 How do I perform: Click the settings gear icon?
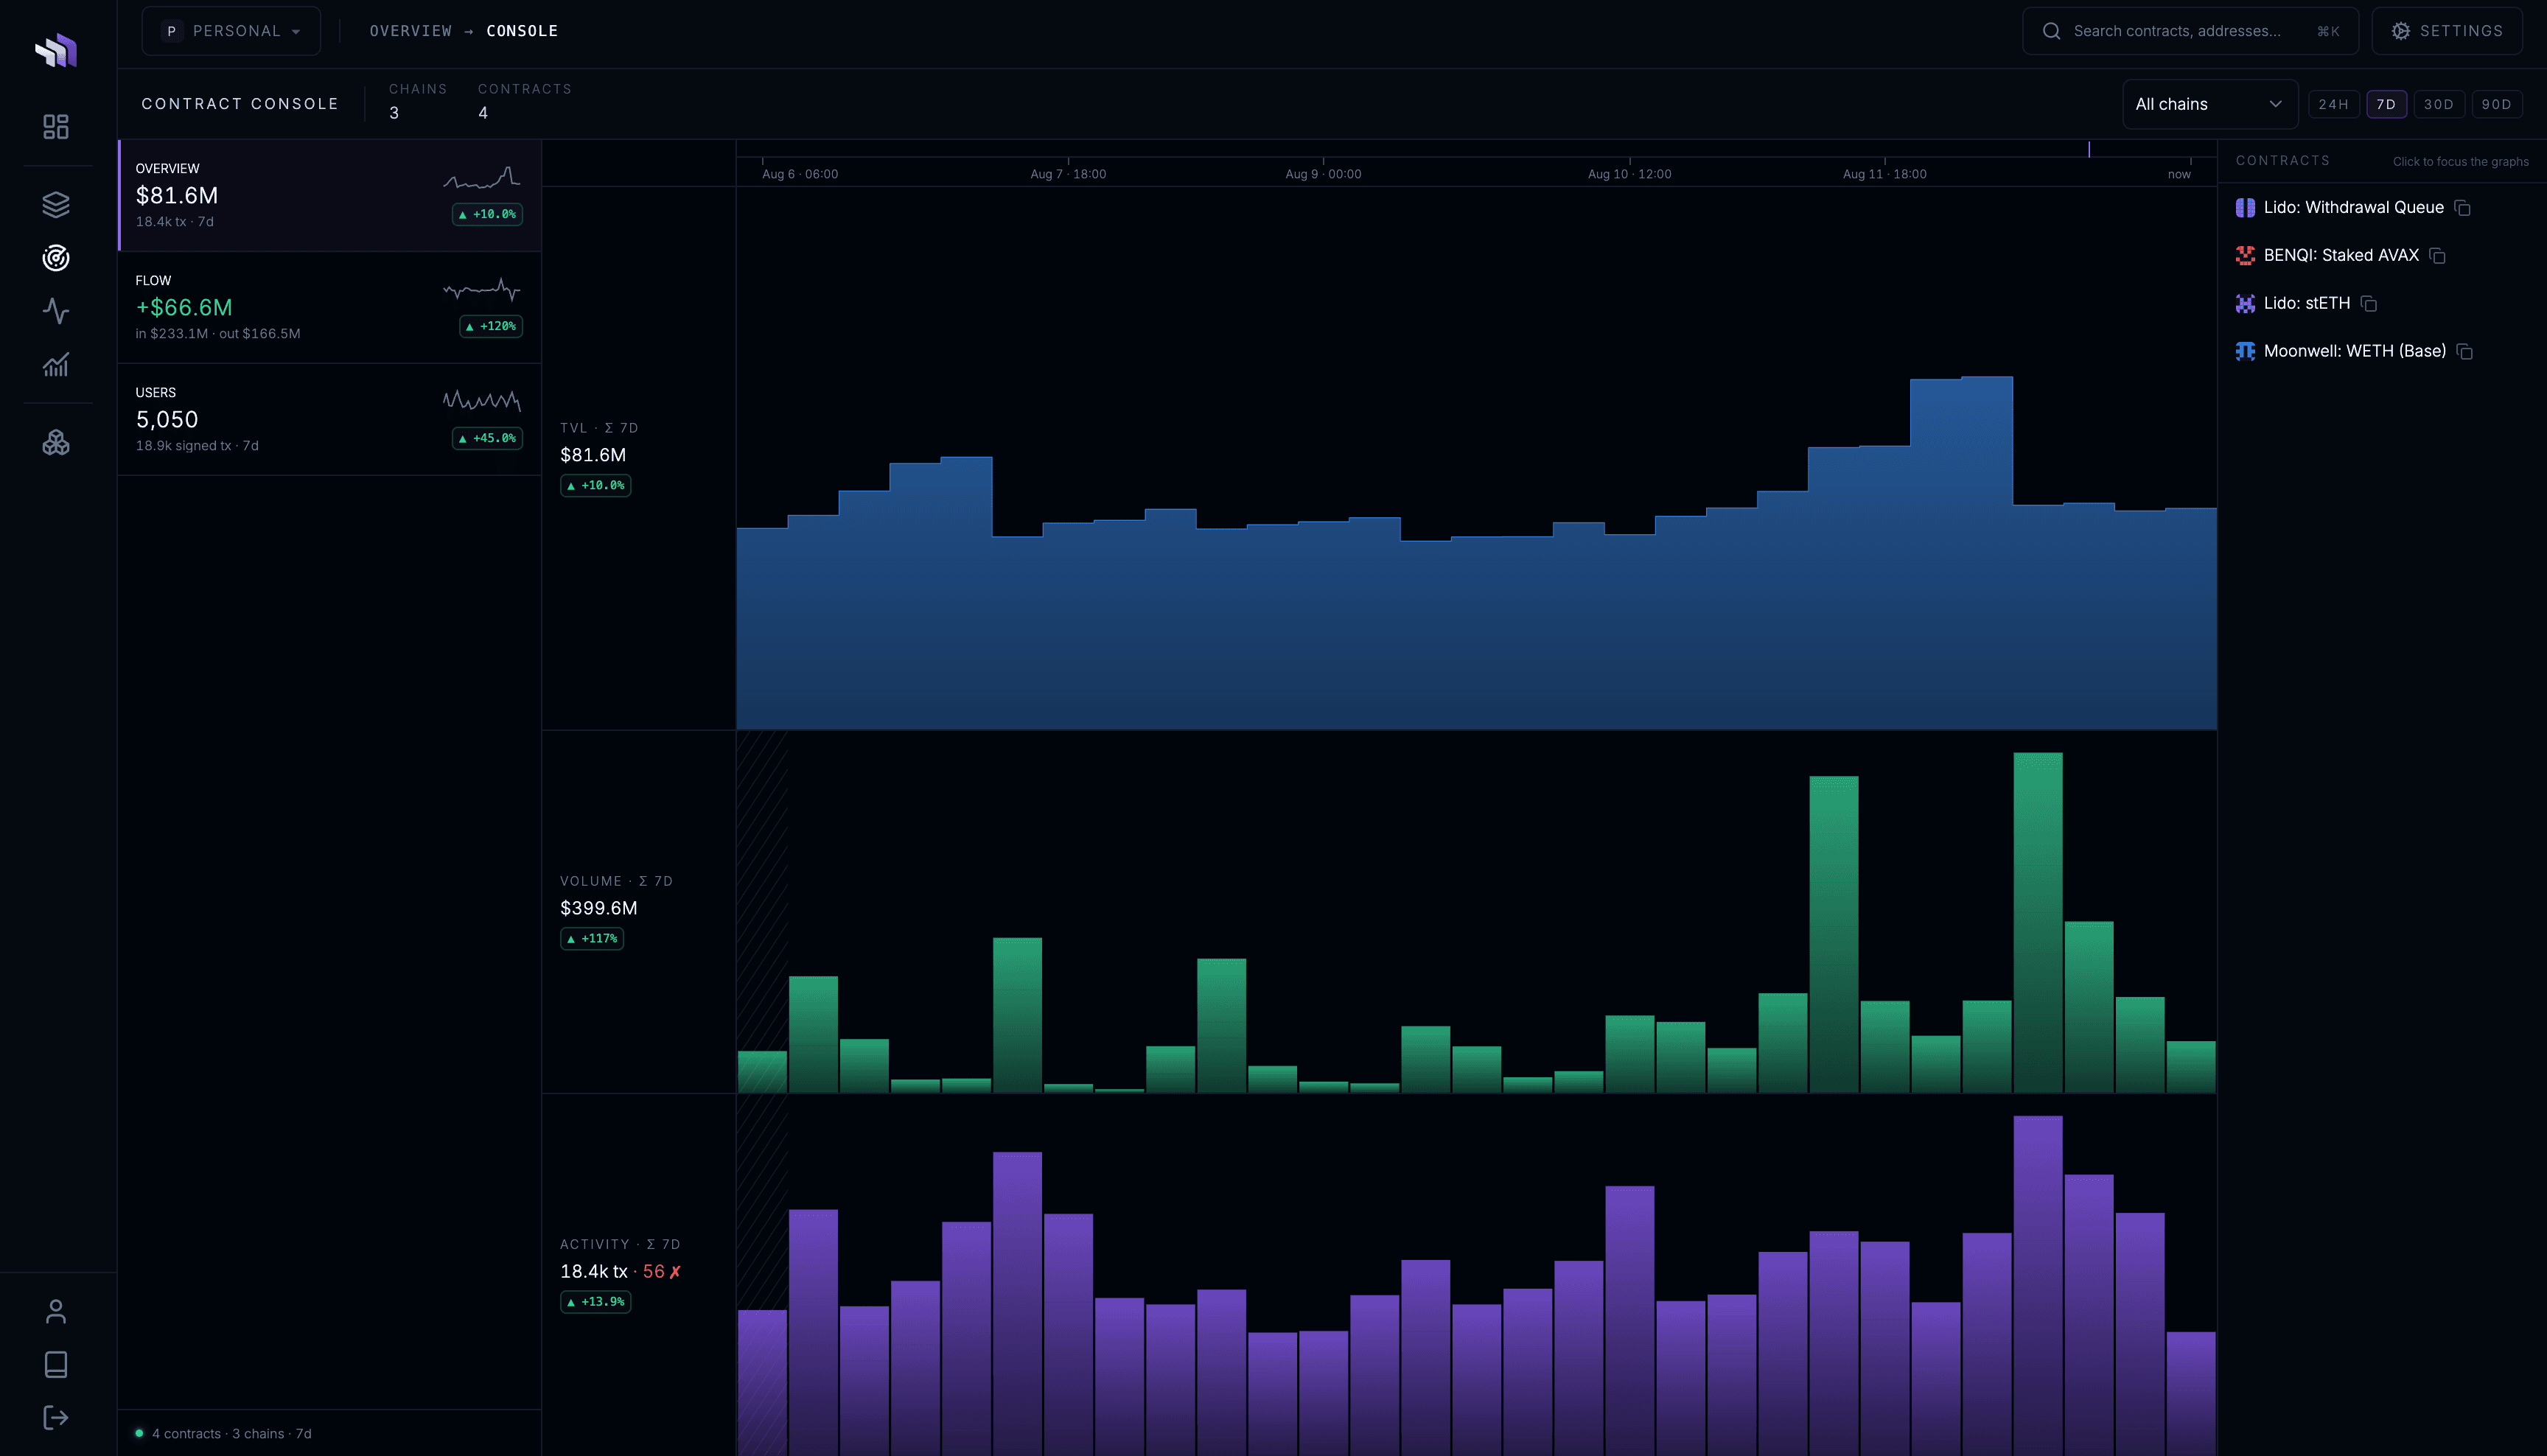pos(2400,31)
